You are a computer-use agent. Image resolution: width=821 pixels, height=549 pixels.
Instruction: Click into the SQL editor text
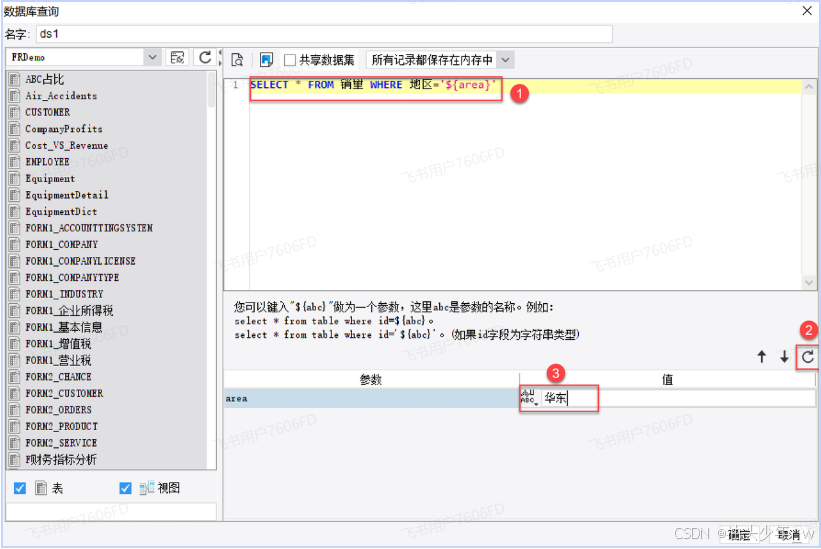pos(373,85)
